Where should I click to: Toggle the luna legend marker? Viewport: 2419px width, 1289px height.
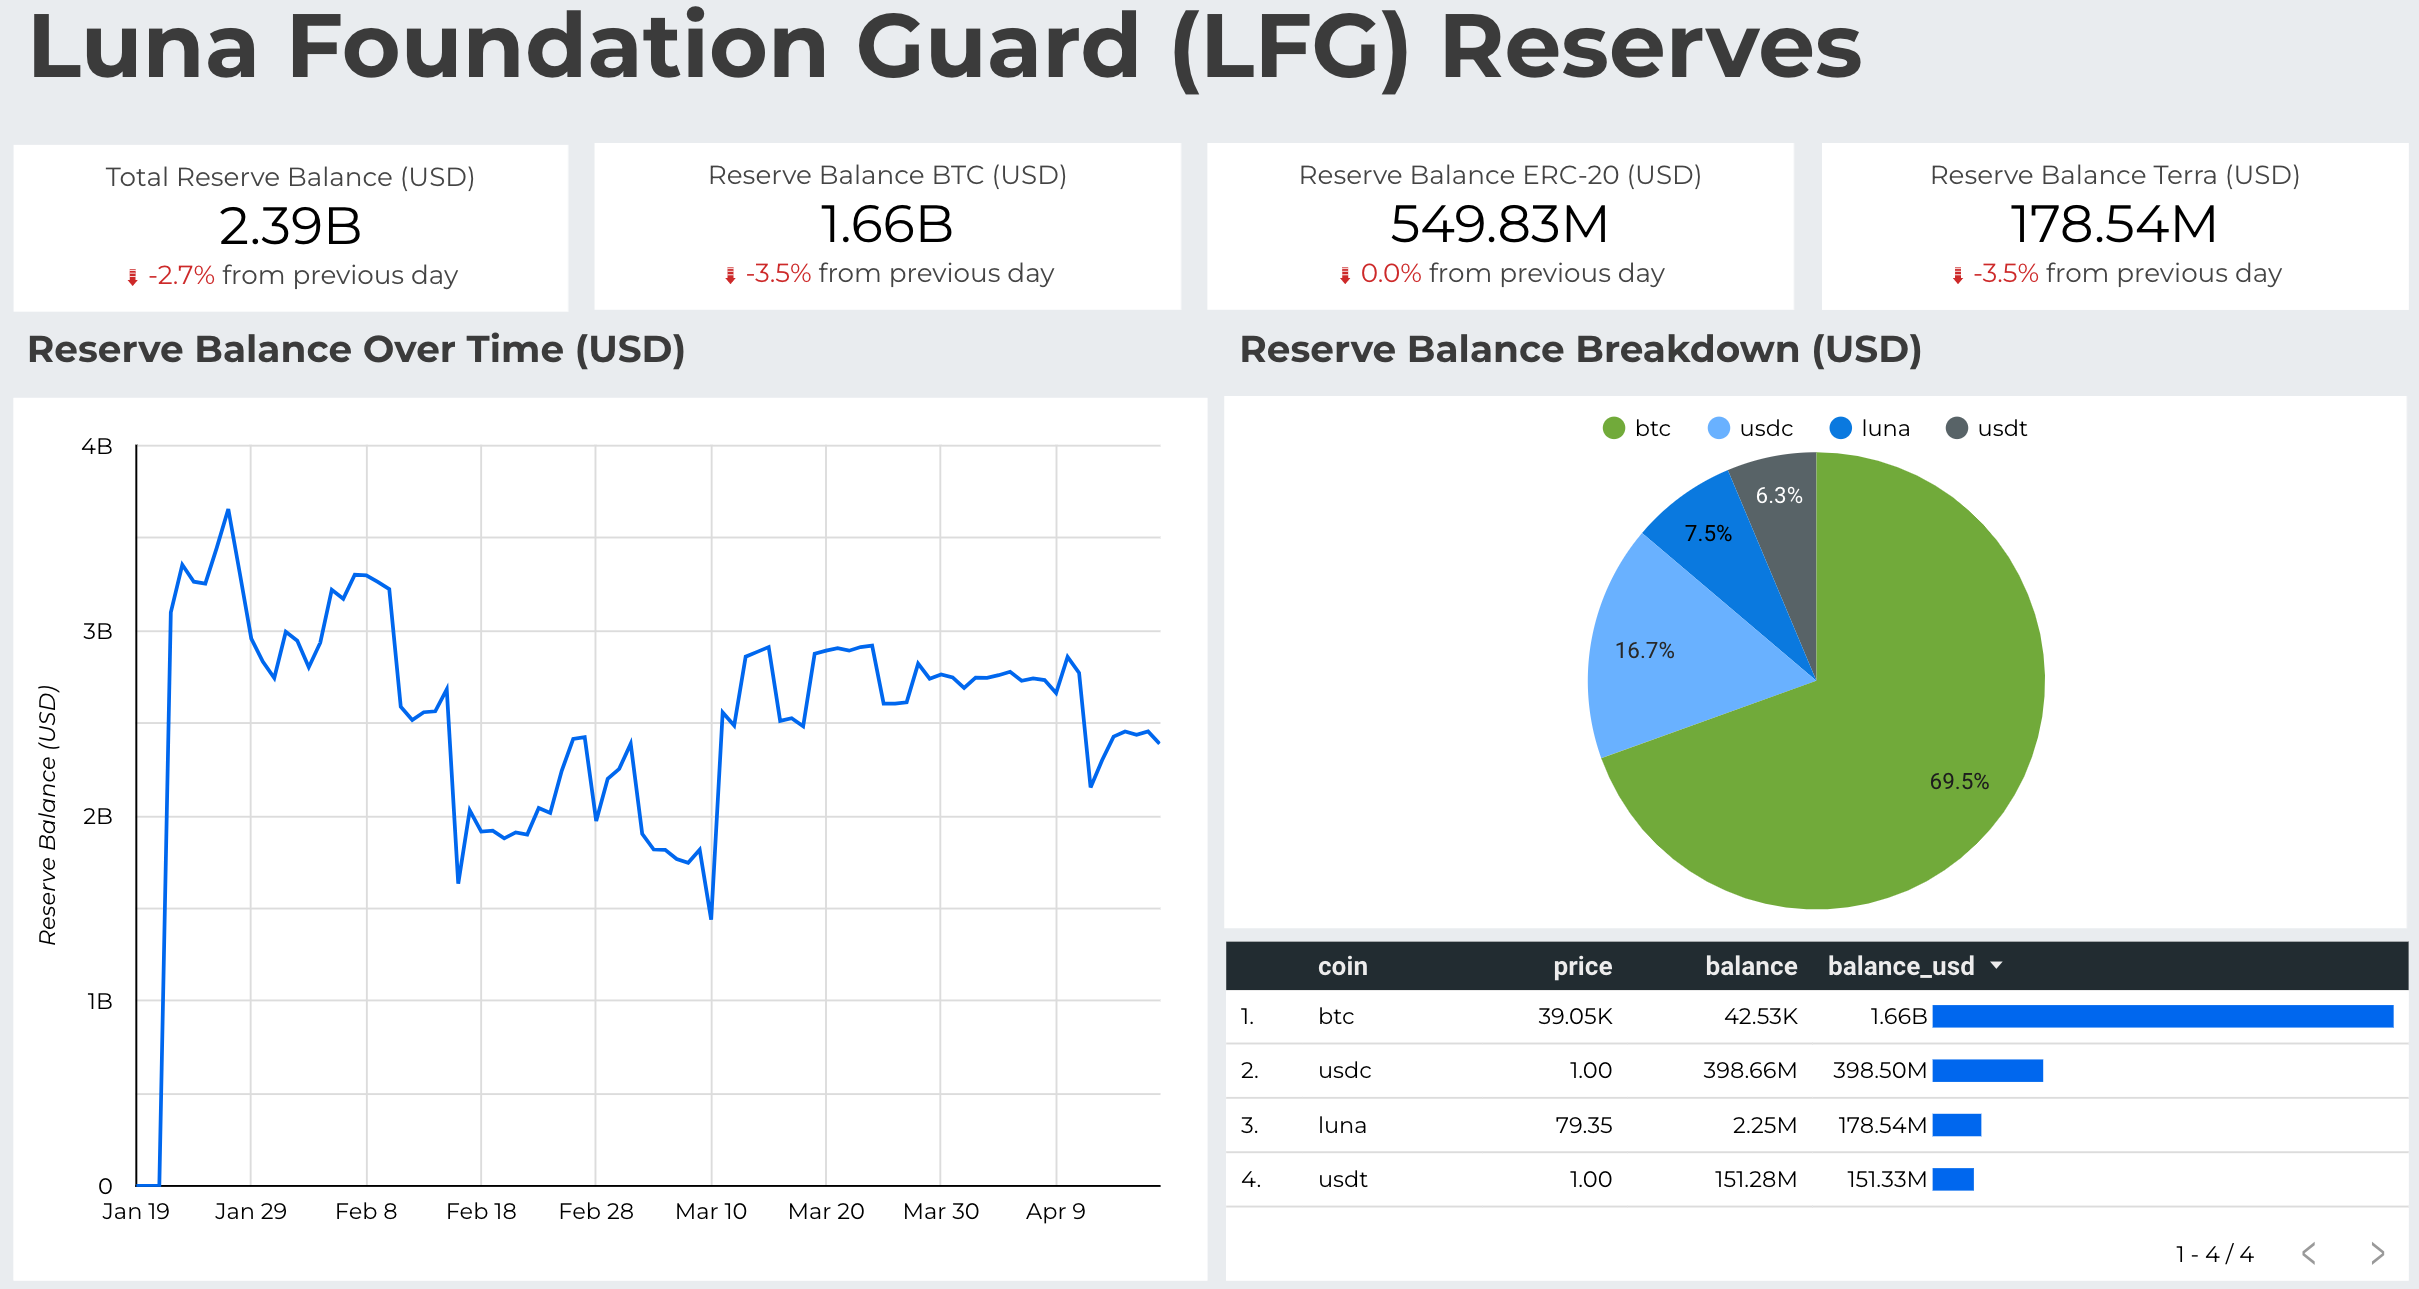pos(1840,428)
